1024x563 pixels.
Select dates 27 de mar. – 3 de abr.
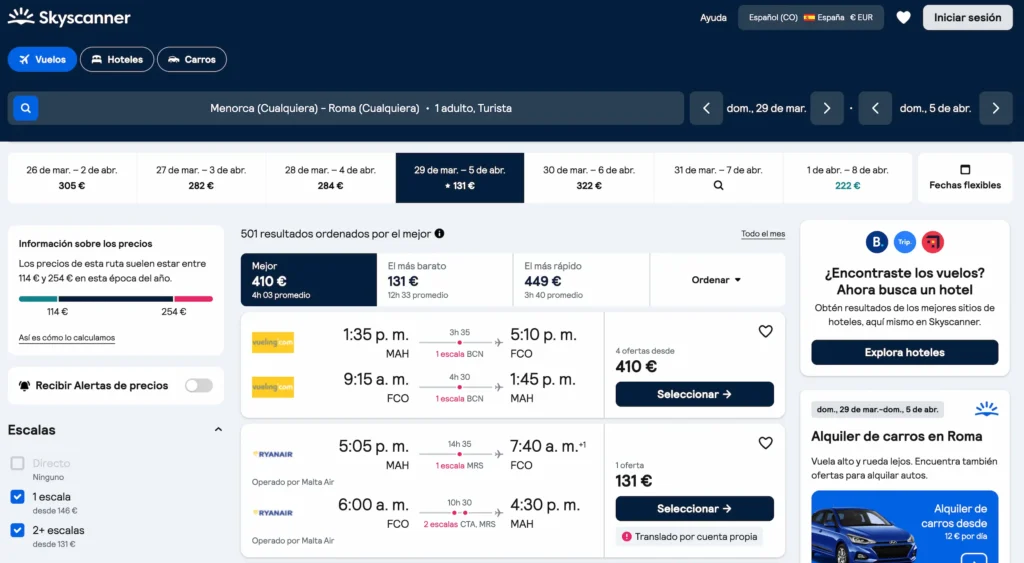tap(201, 178)
